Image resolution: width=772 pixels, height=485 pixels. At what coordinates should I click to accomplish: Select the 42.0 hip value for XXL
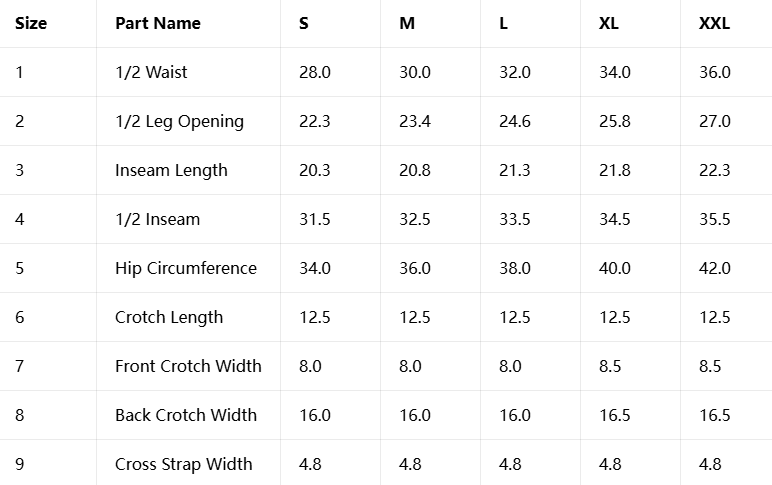(714, 268)
